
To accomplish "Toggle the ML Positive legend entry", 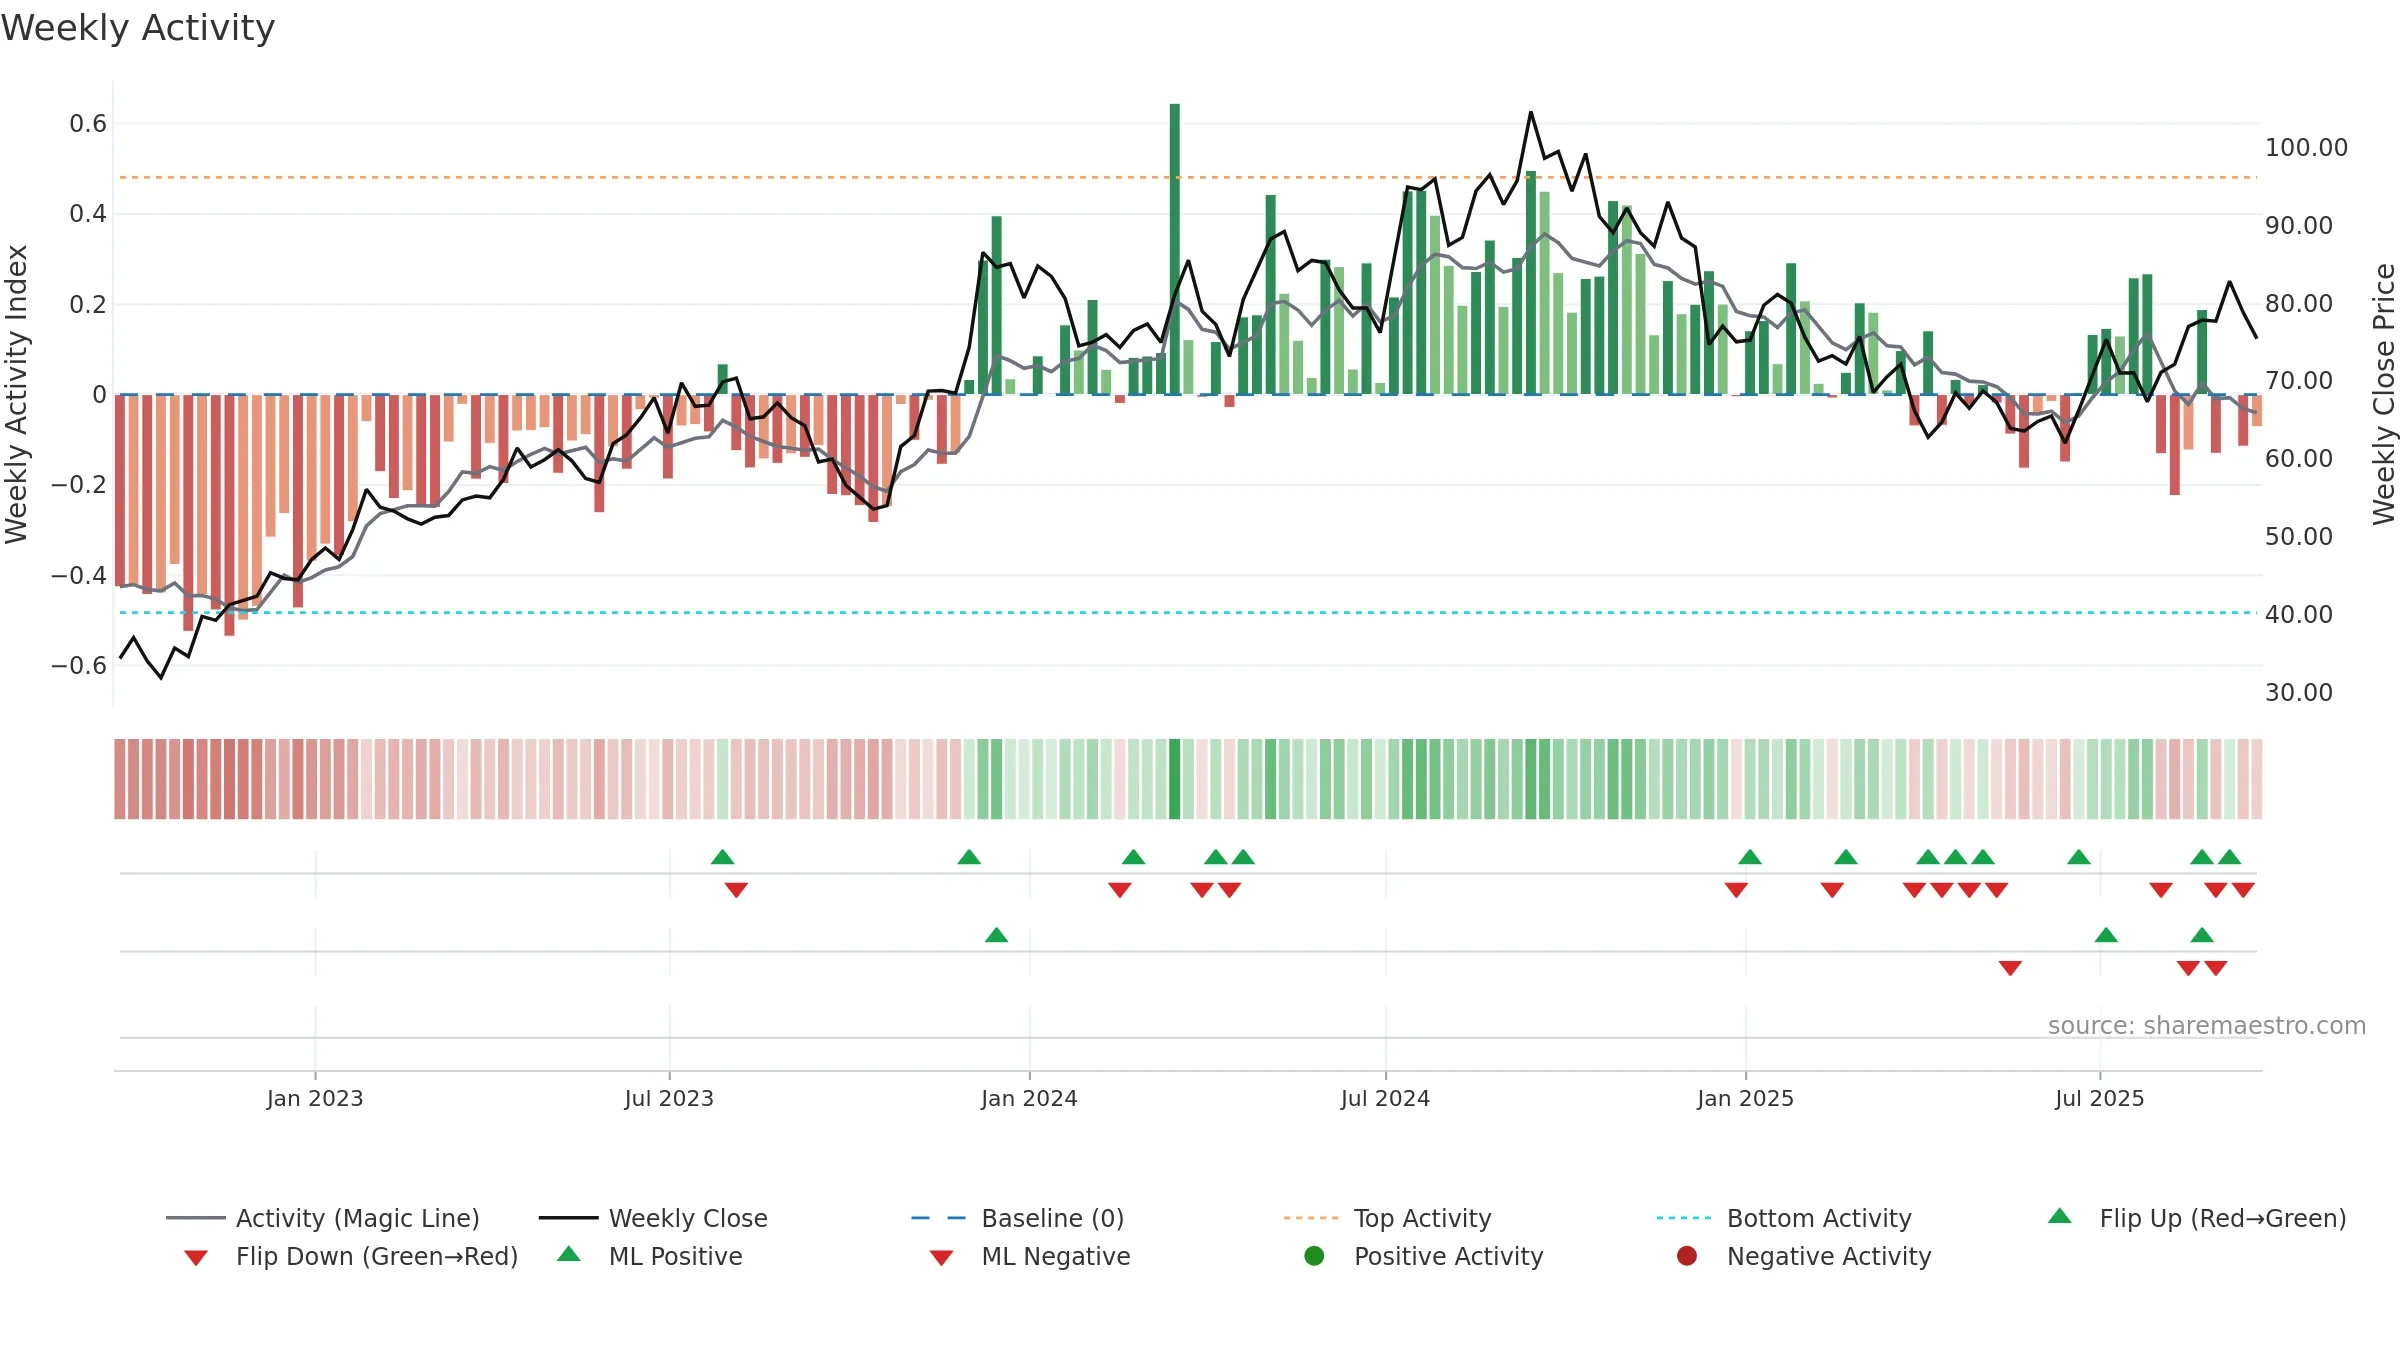I will (650, 1256).
